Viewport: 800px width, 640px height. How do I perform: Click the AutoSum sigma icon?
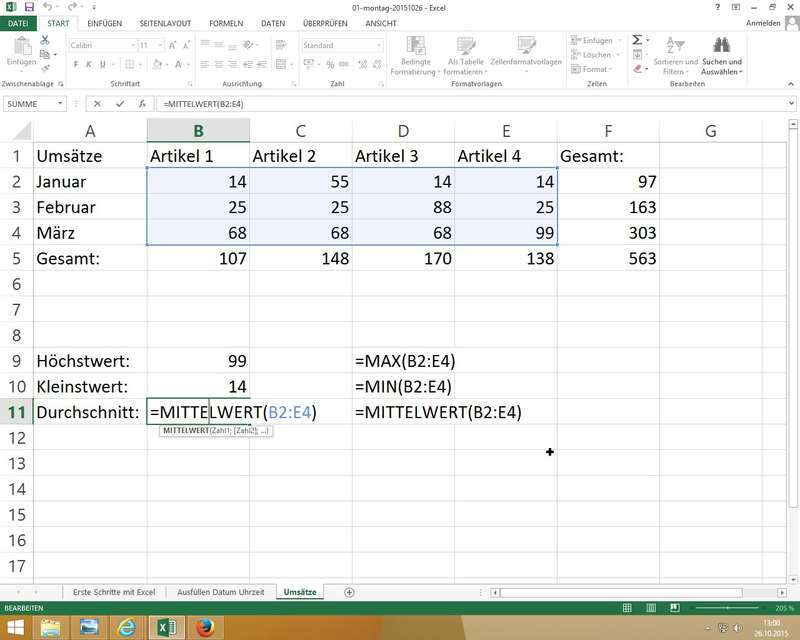636,40
